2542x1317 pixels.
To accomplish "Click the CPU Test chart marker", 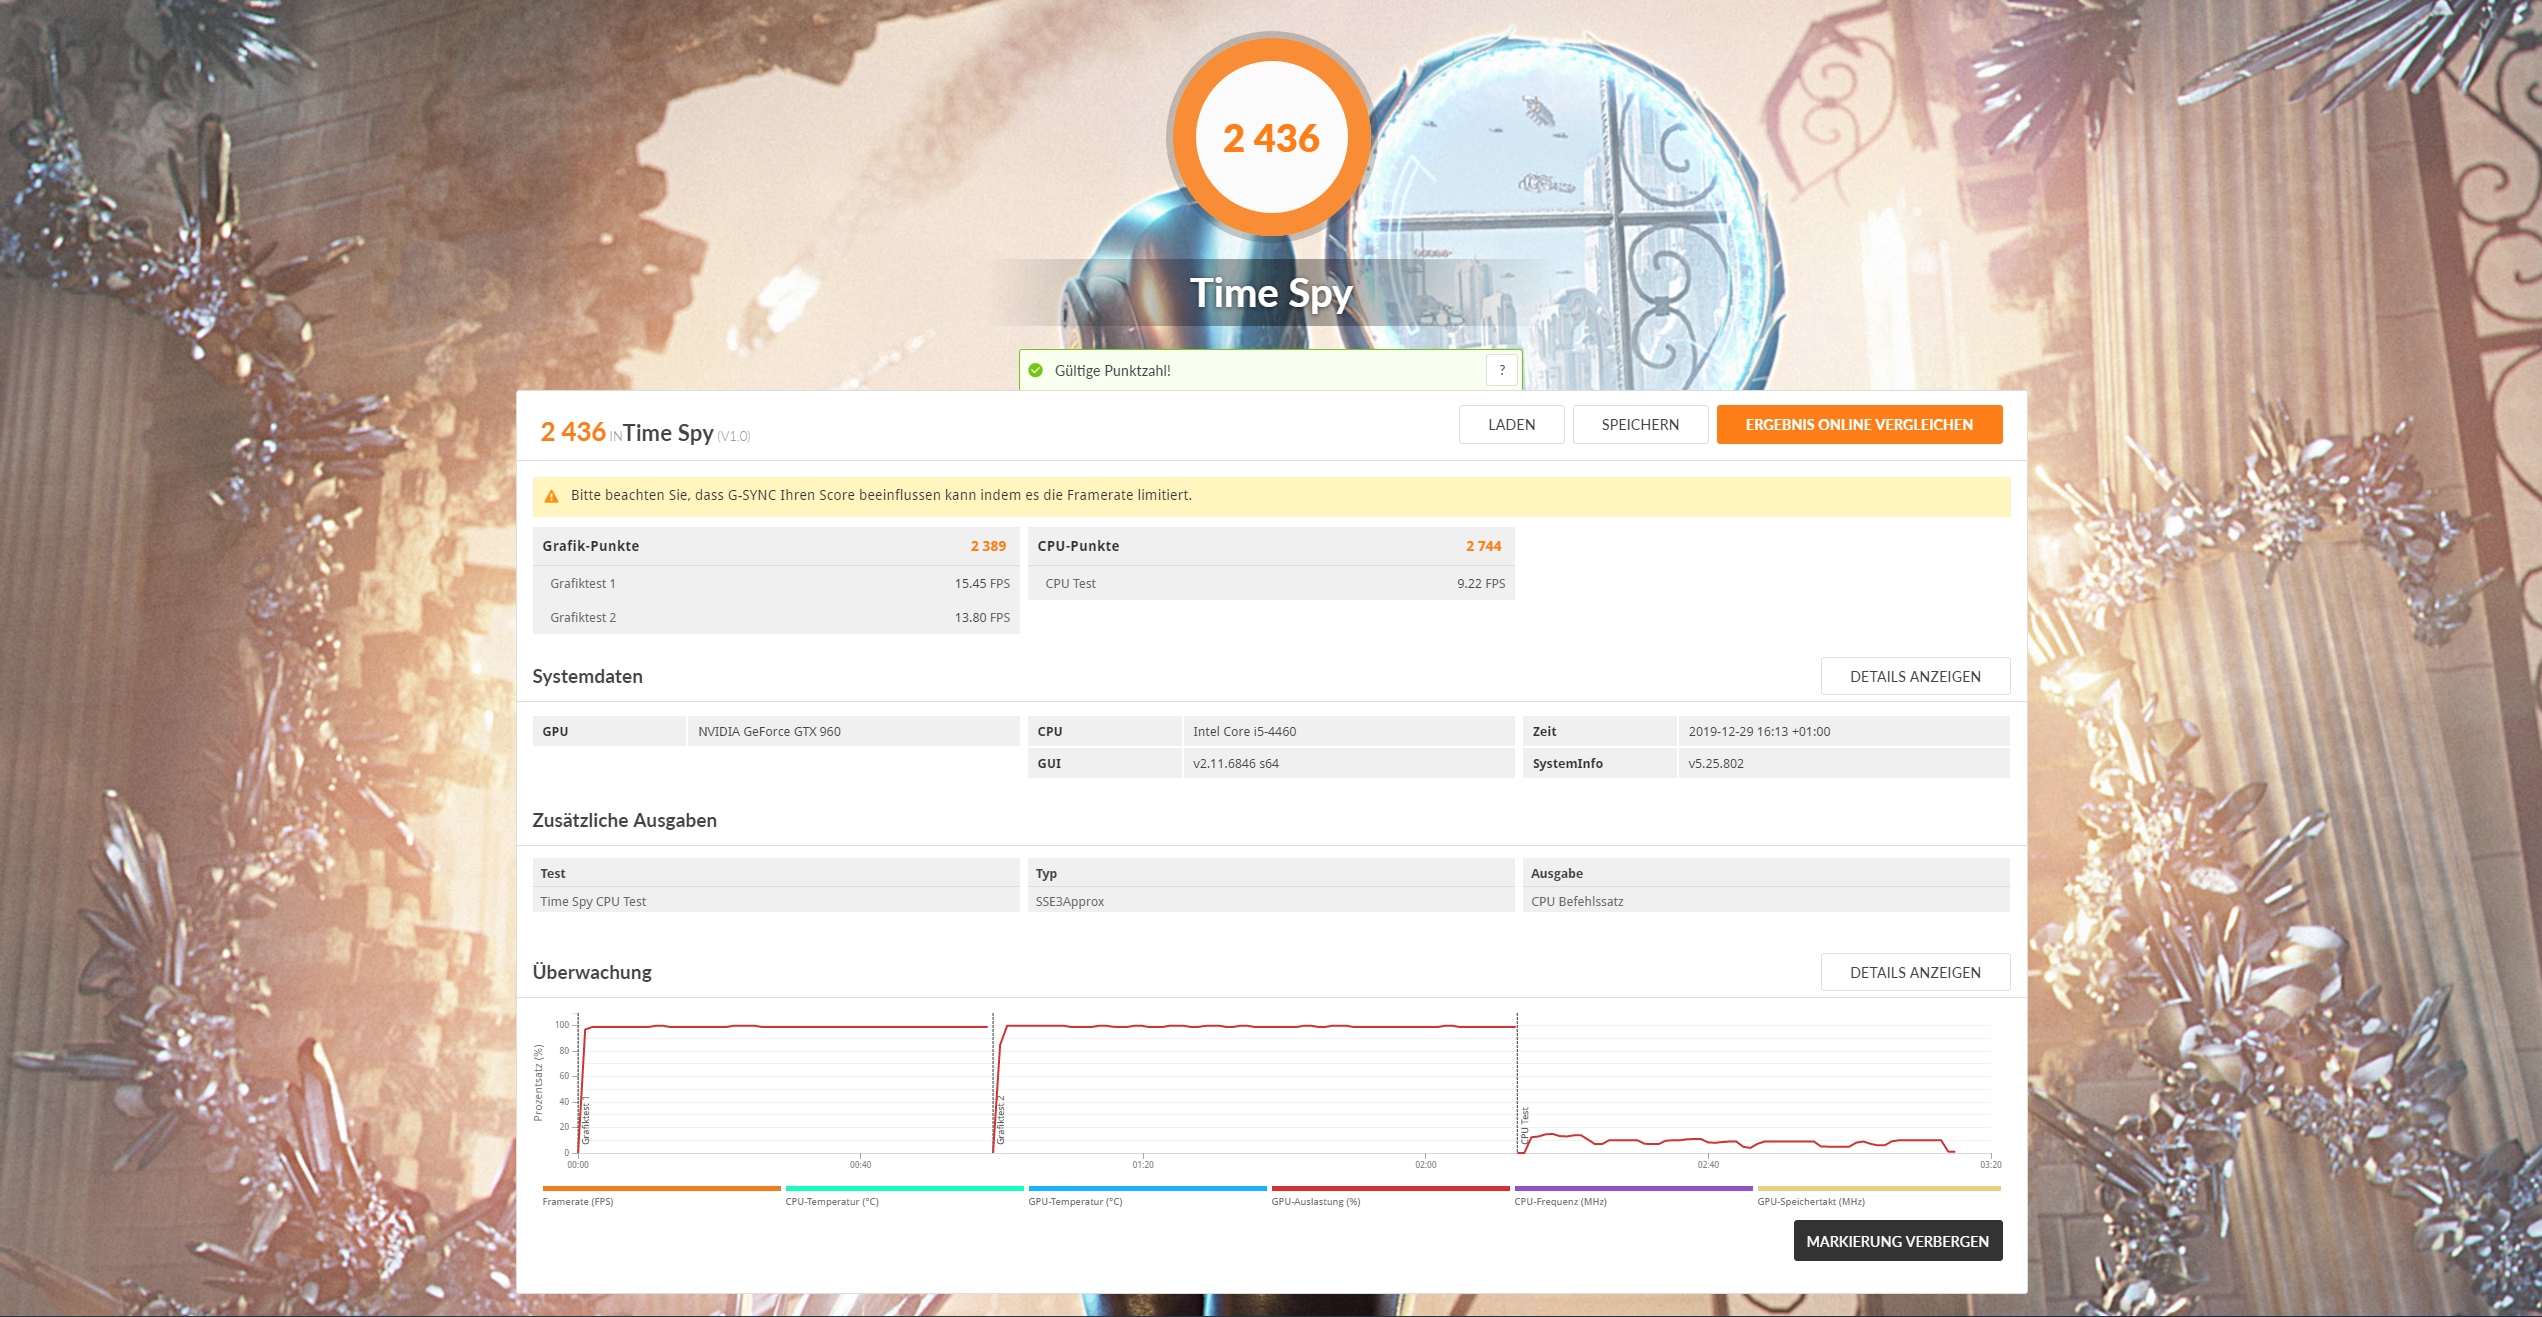I will tap(1524, 1126).
